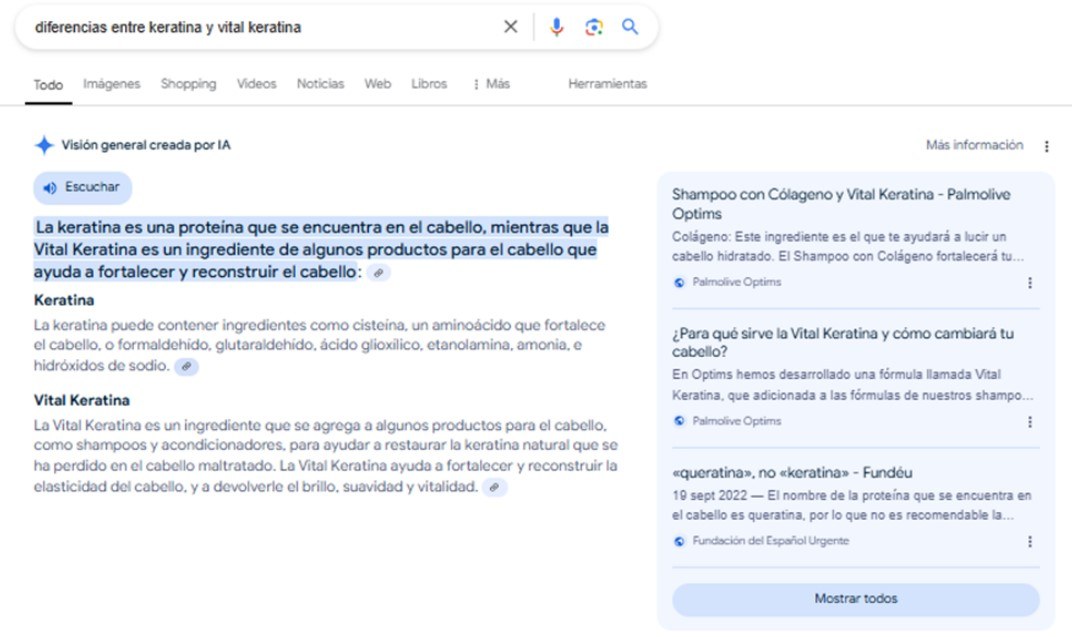Switch to the Imágenes tab
The height and width of the screenshot is (637, 1072).
(111, 84)
